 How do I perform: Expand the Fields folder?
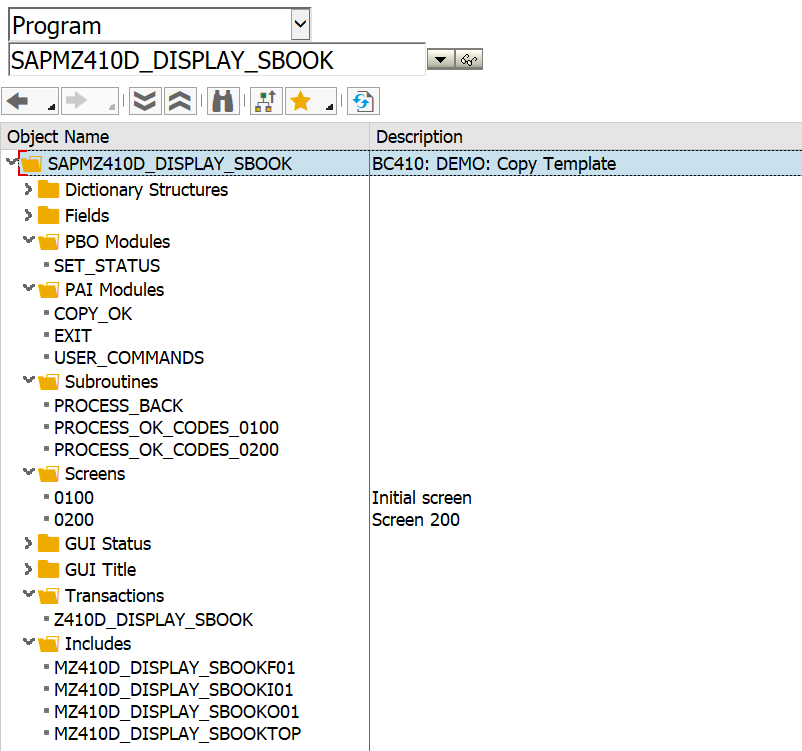pyautogui.click(x=28, y=215)
